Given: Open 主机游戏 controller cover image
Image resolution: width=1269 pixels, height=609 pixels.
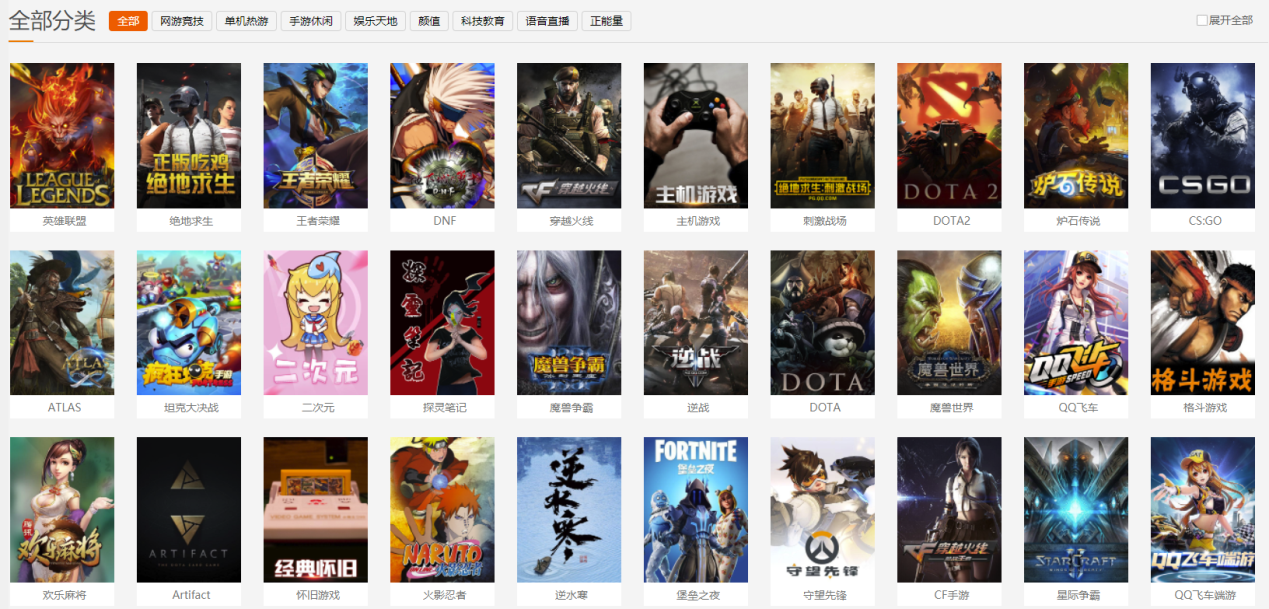Looking at the screenshot, I should point(696,136).
